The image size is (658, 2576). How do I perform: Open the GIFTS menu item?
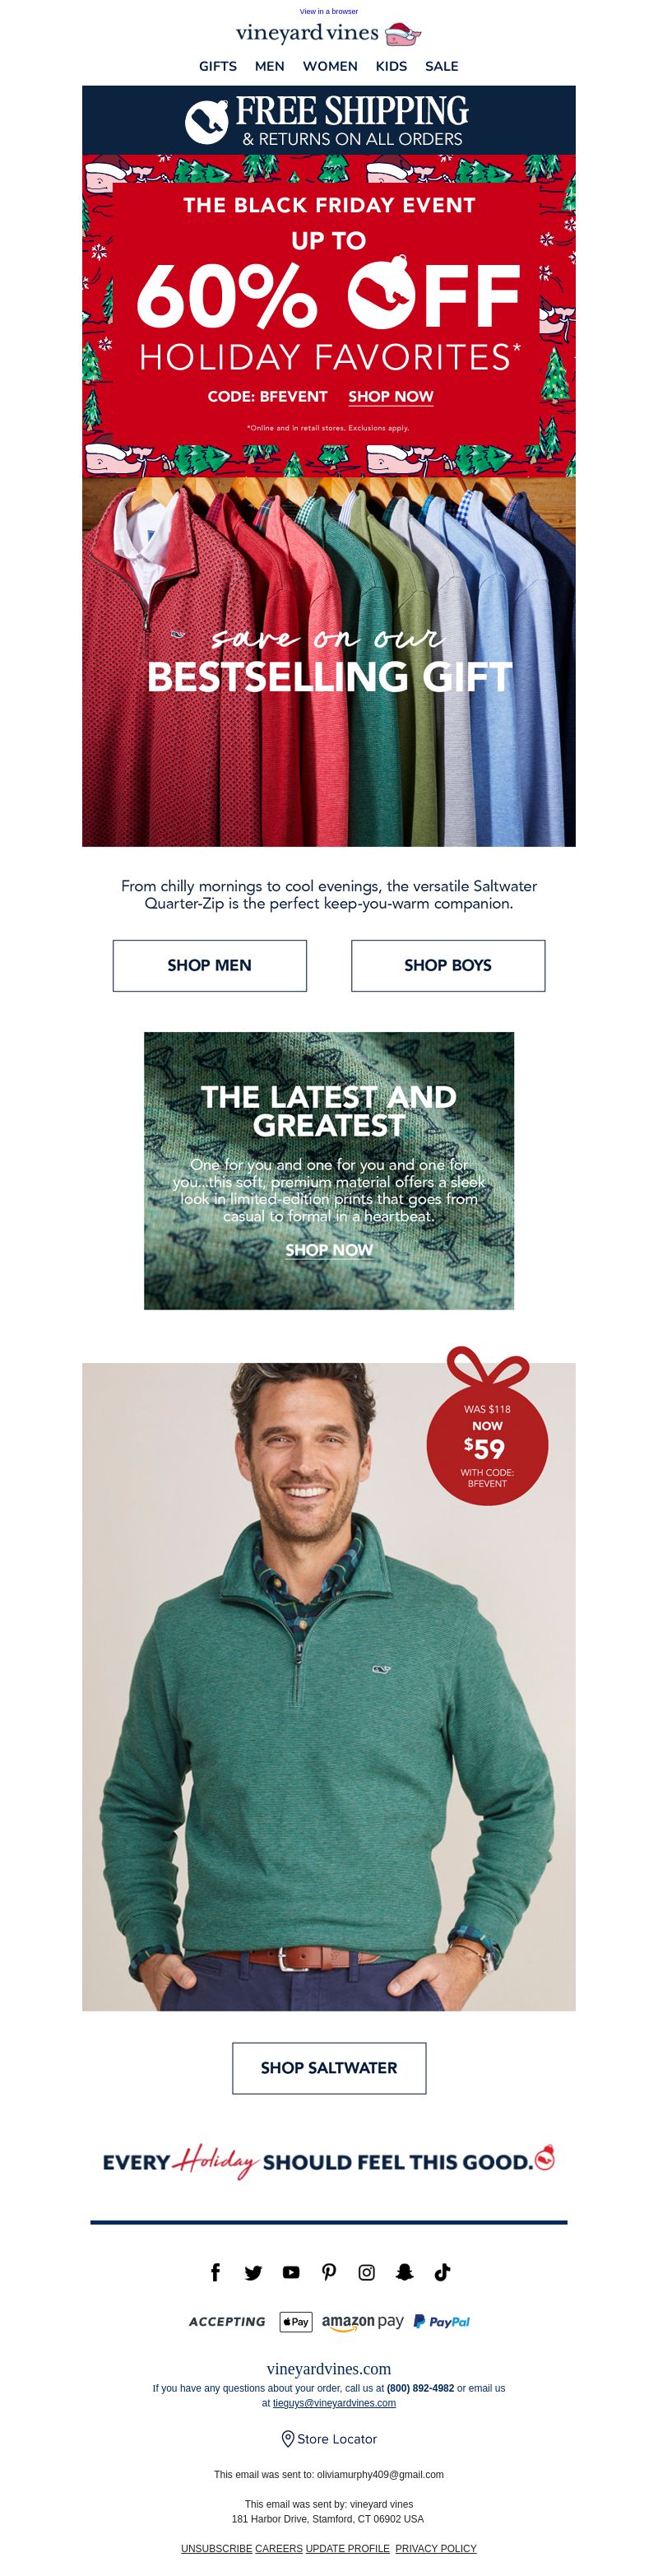point(218,66)
